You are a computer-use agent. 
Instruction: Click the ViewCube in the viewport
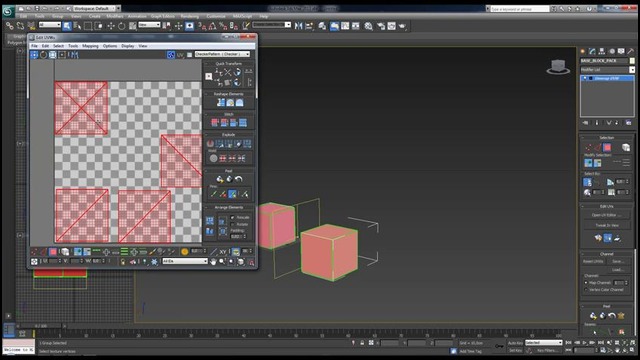pos(558,67)
